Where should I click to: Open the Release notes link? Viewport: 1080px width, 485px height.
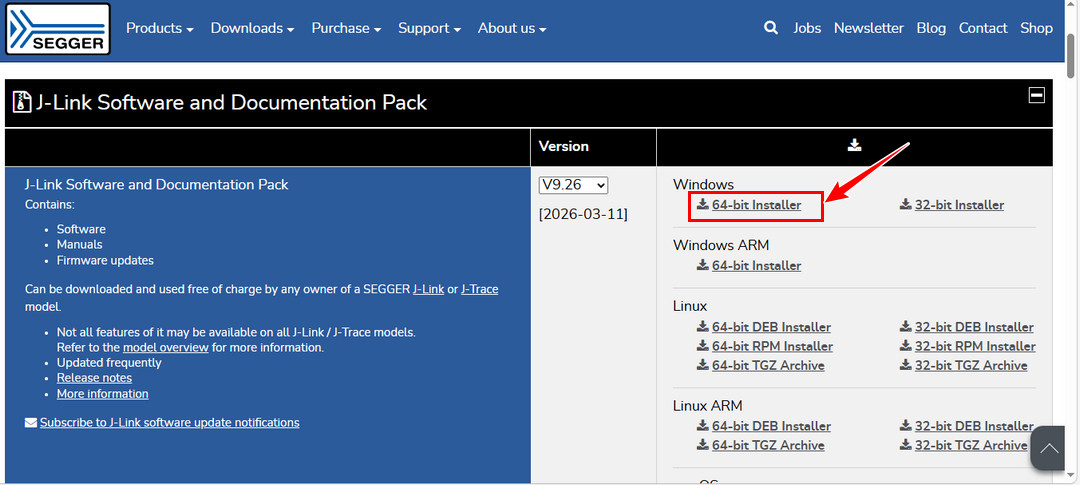[94, 378]
